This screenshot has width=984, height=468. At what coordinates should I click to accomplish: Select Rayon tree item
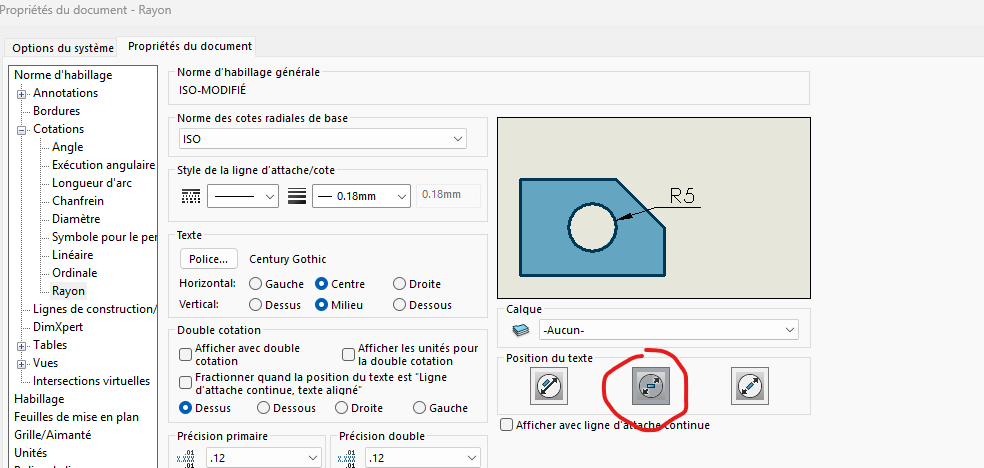(x=68, y=291)
